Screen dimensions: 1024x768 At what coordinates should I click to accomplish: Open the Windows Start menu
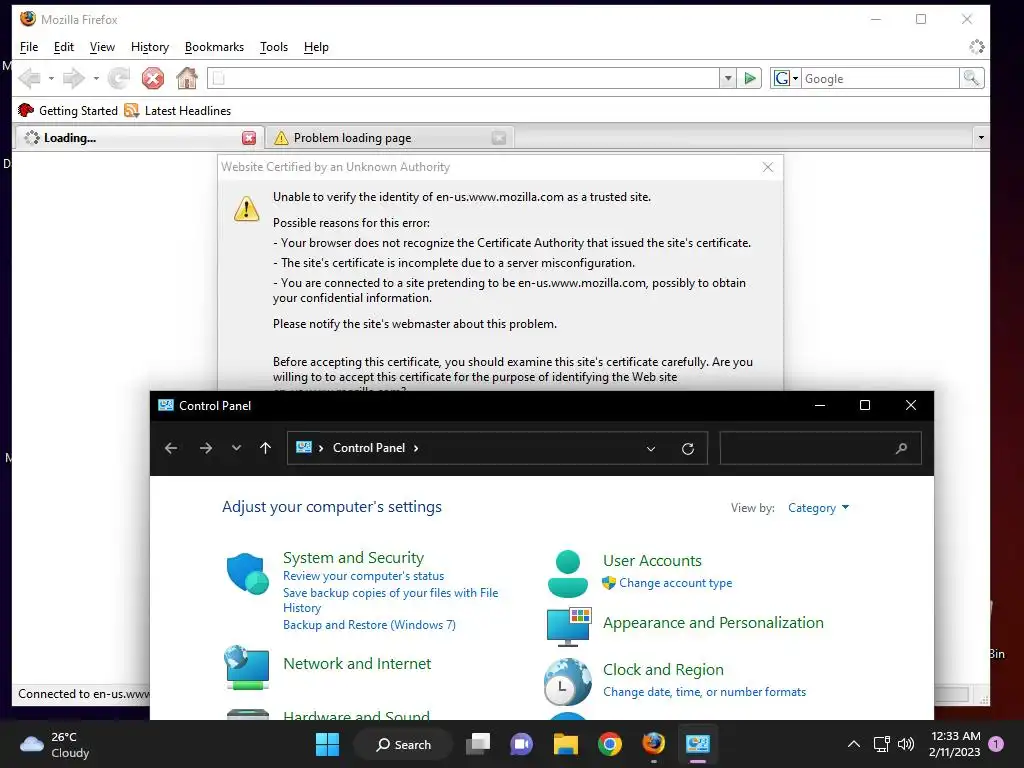327,744
